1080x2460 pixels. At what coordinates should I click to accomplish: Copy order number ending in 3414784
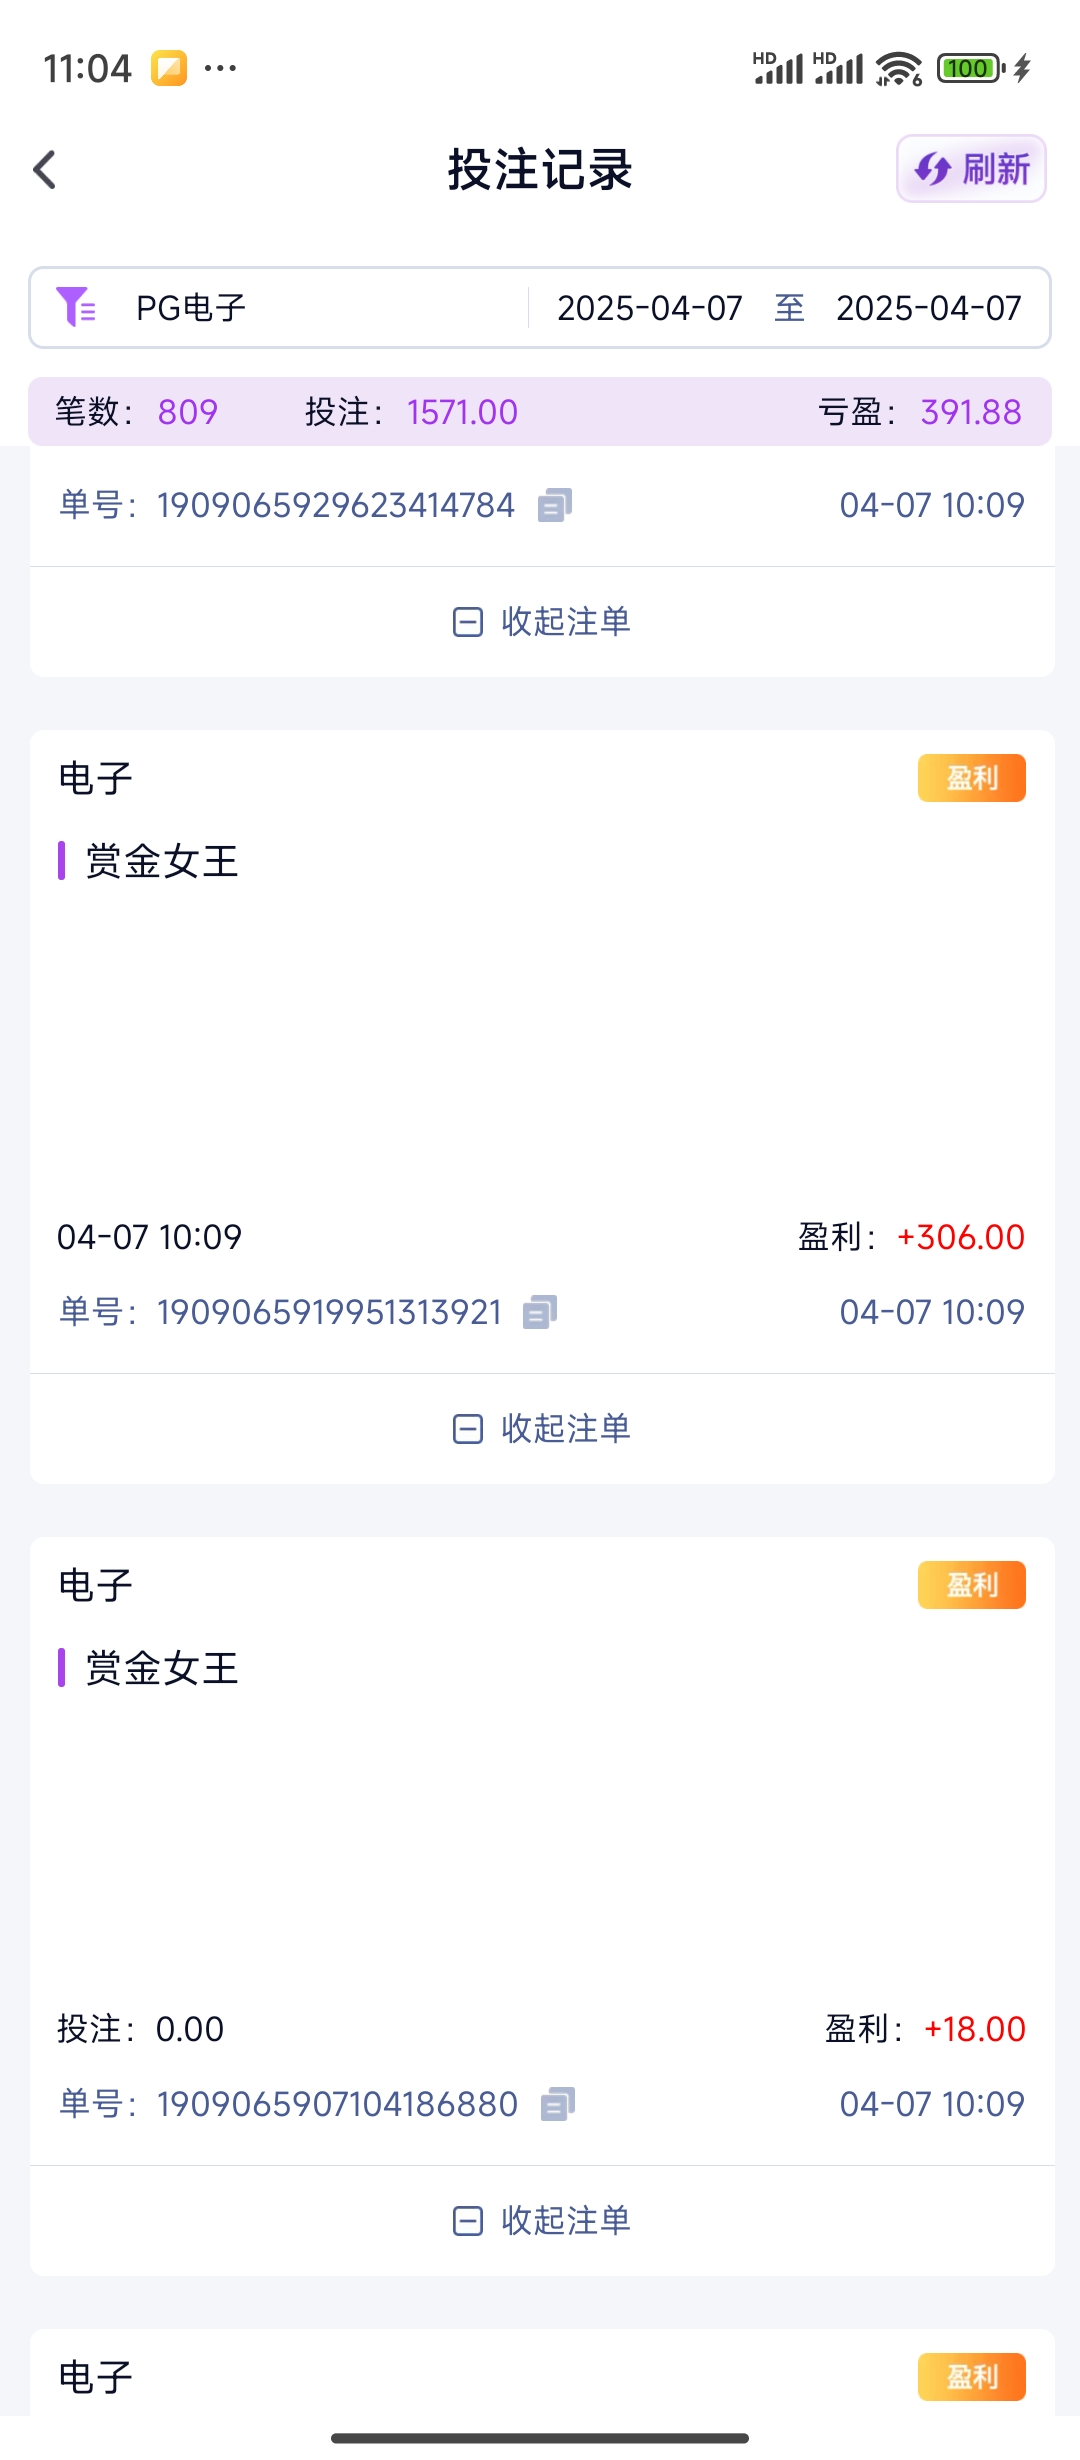pos(555,505)
